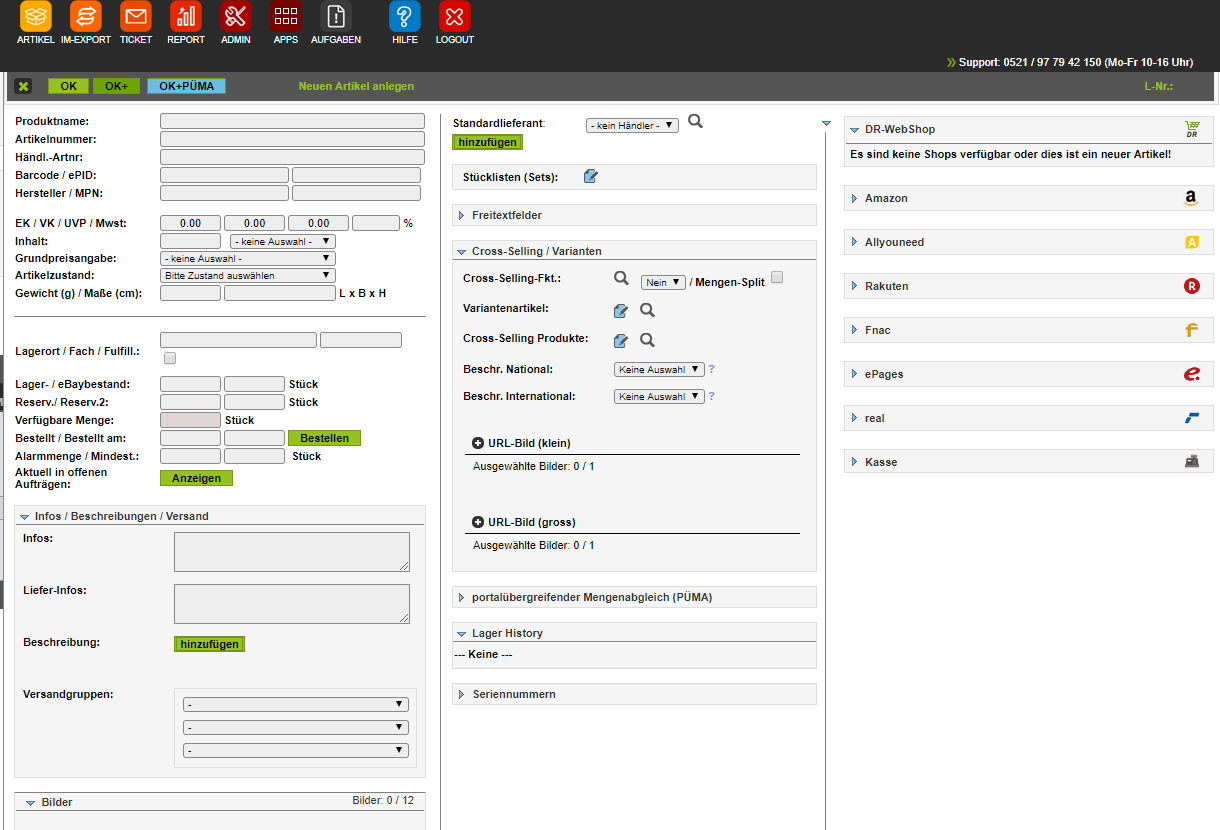Open the first Versandgruppen dropdown

coord(296,704)
